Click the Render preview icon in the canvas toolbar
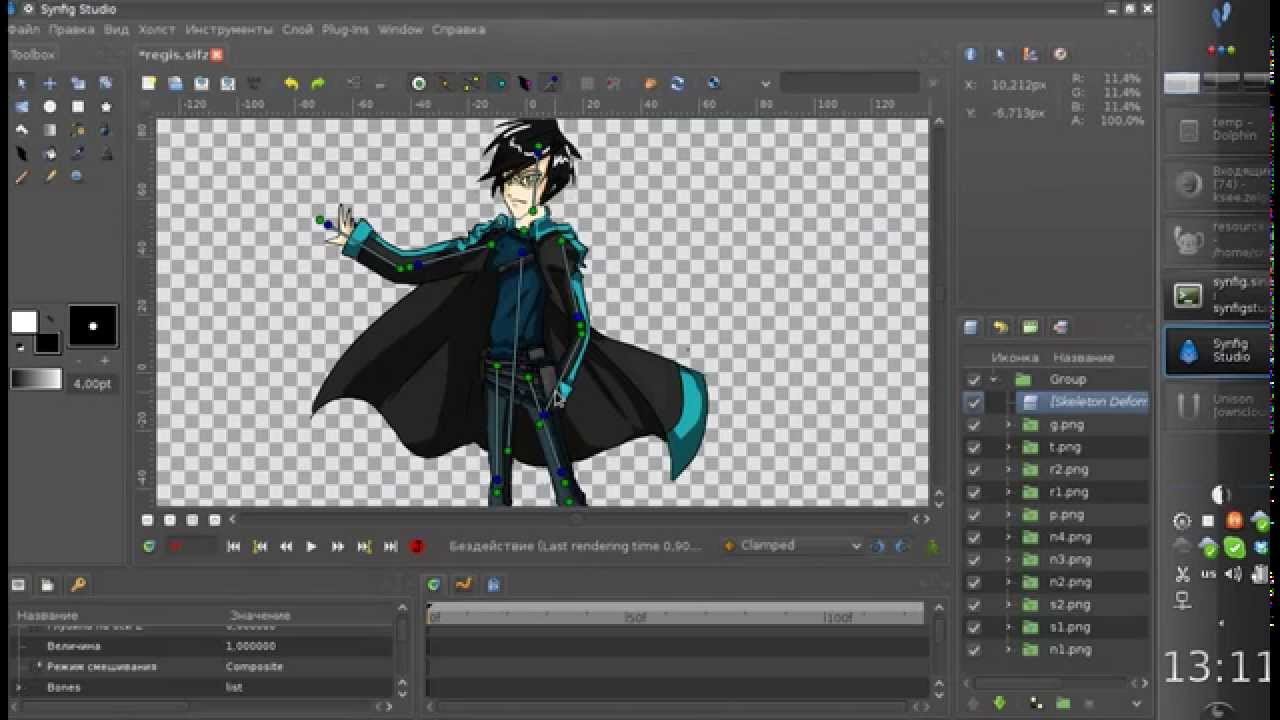Viewport: 1280px width, 720px height. click(713, 84)
